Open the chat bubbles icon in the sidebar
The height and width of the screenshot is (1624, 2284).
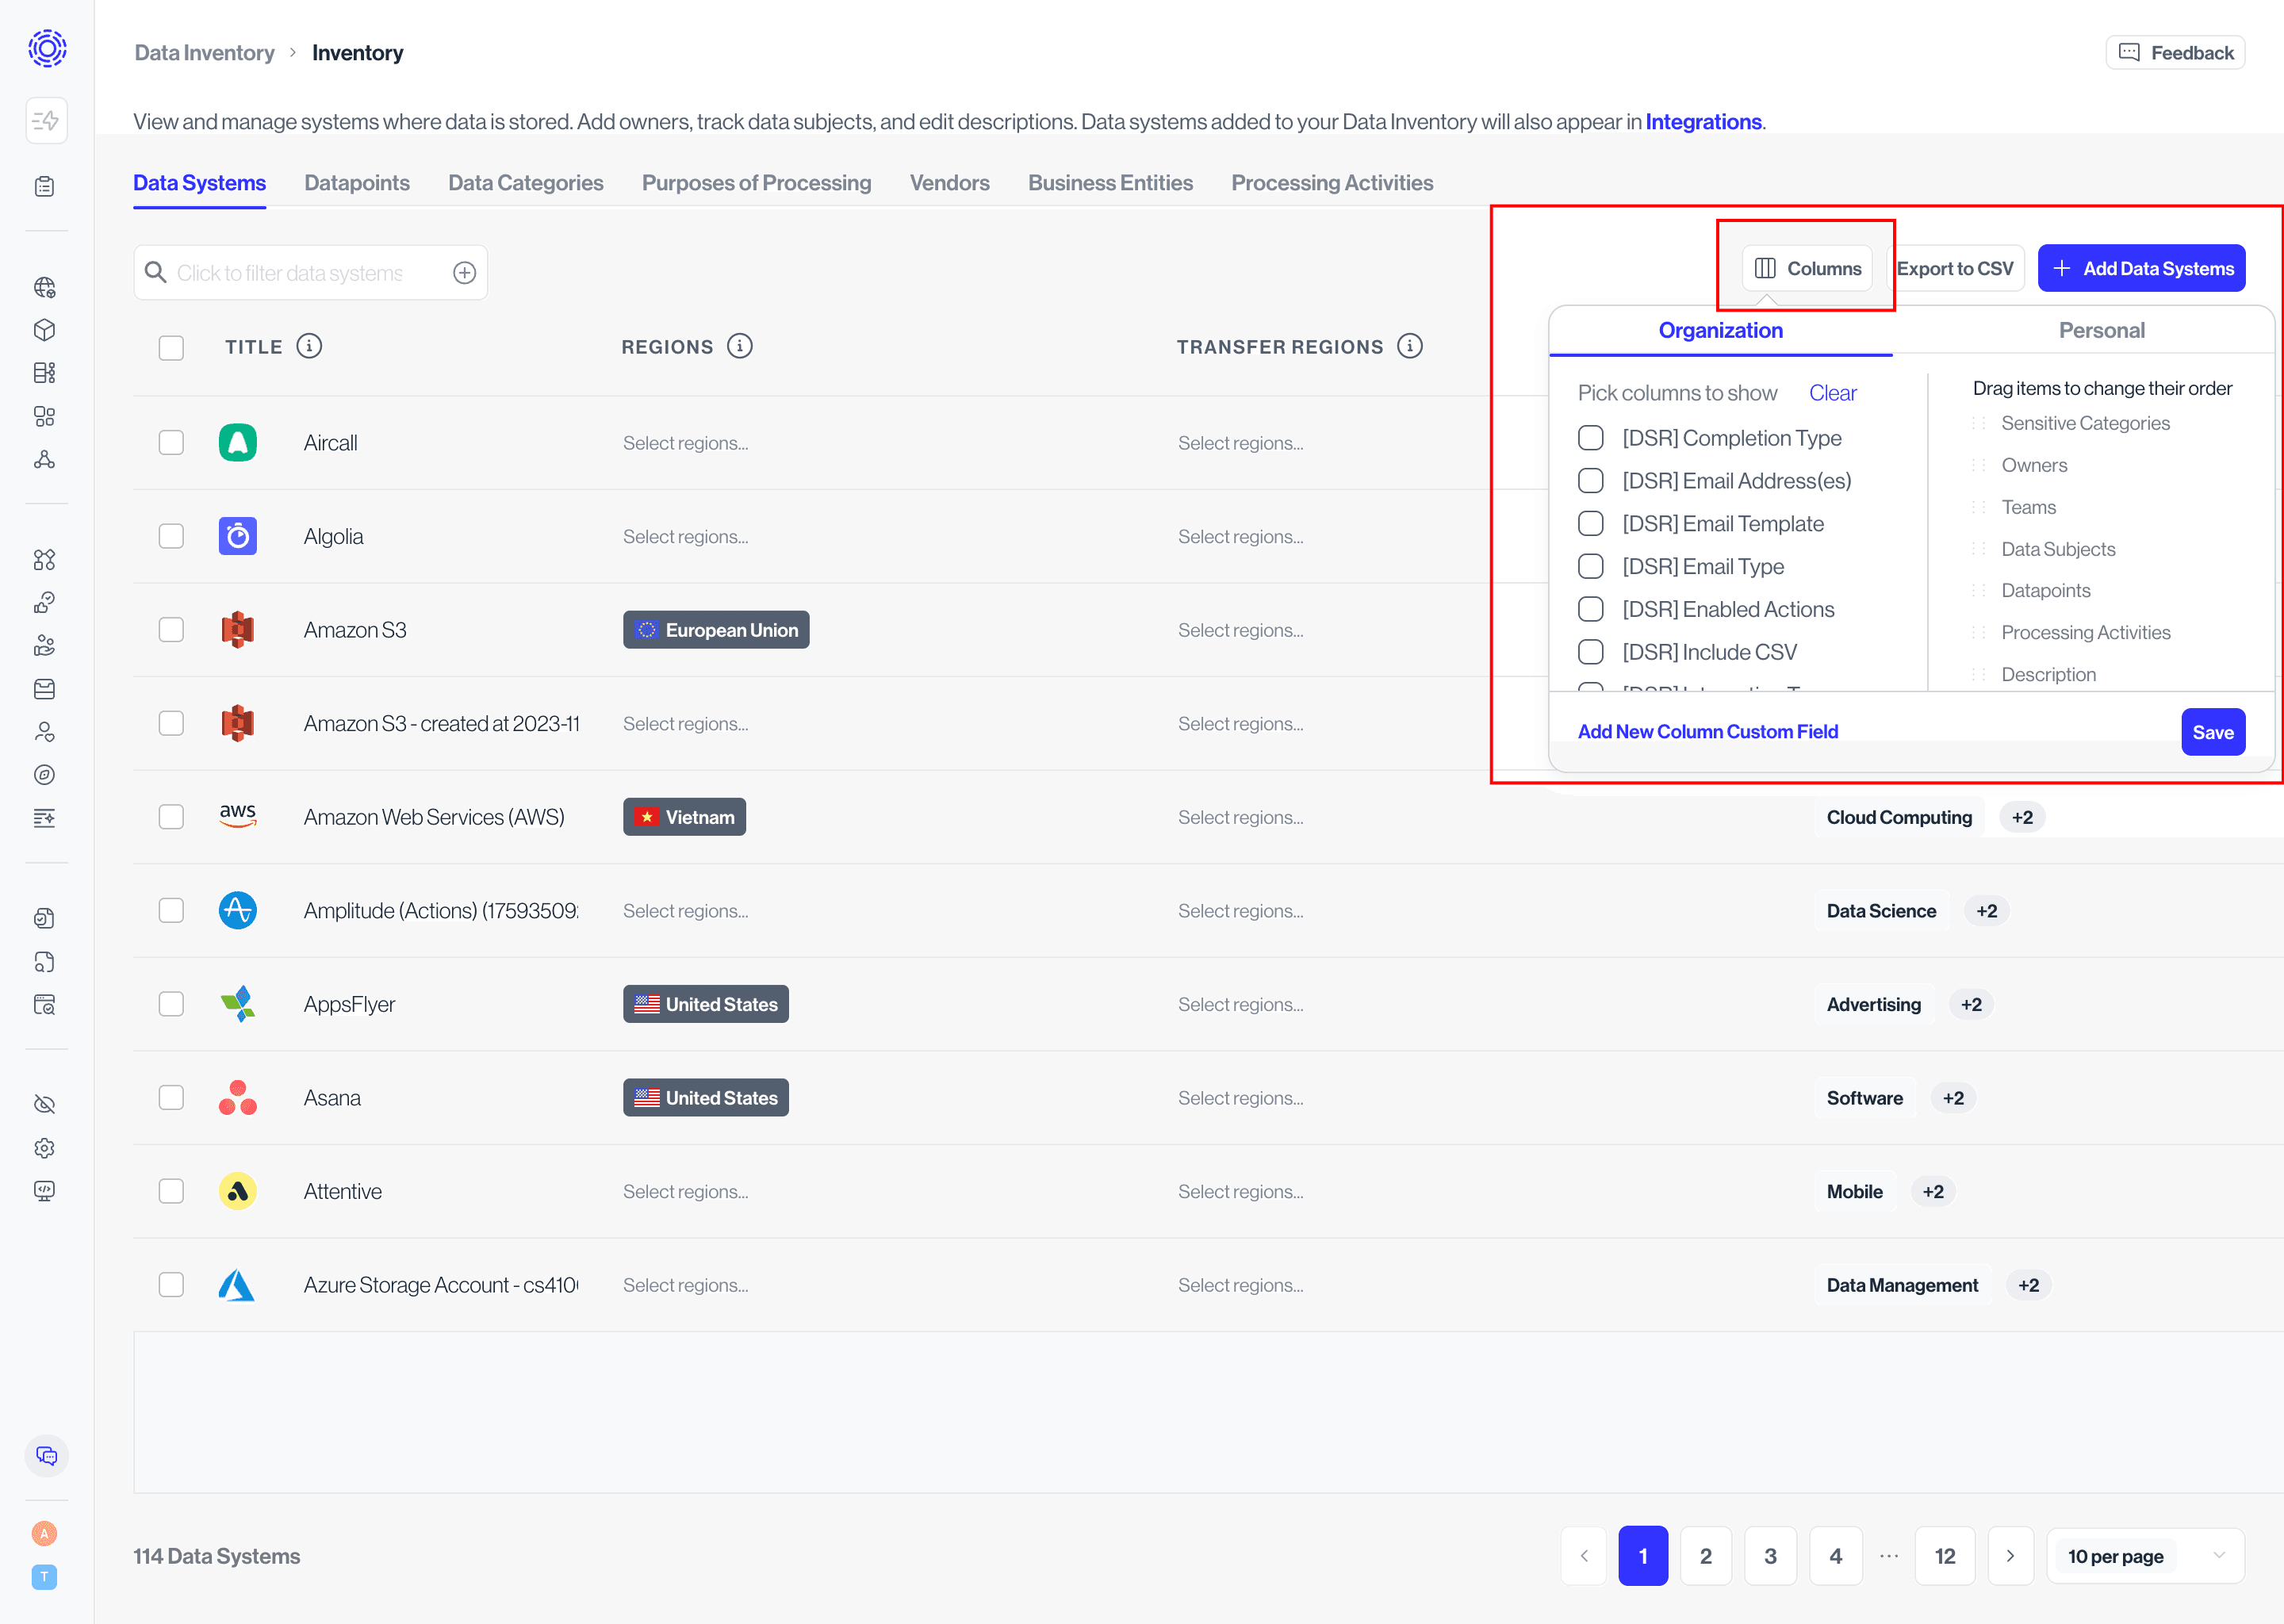(x=47, y=1456)
